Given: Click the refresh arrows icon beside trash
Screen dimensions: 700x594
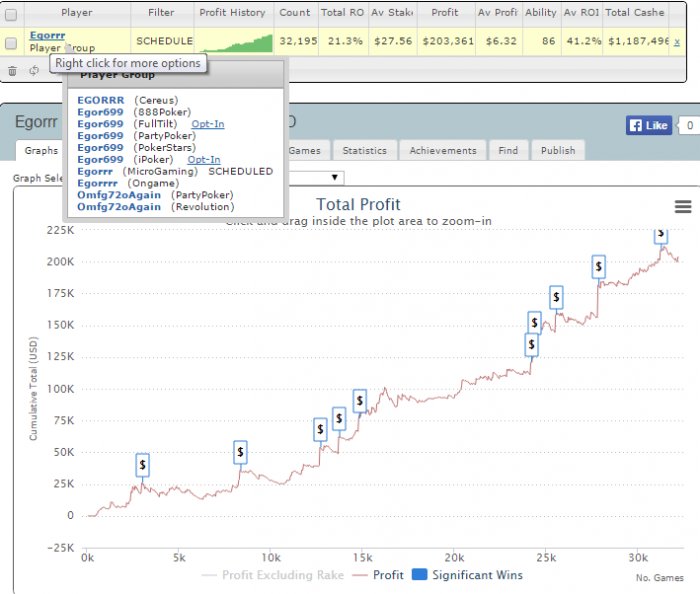Looking at the screenshot, I should coord(34,71).
